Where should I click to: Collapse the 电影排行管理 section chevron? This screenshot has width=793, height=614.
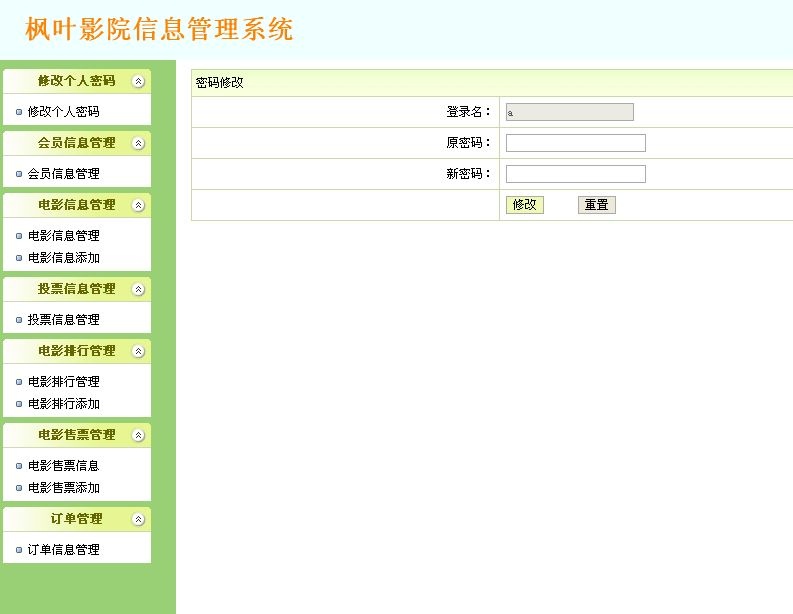click(x=138, y=351)
